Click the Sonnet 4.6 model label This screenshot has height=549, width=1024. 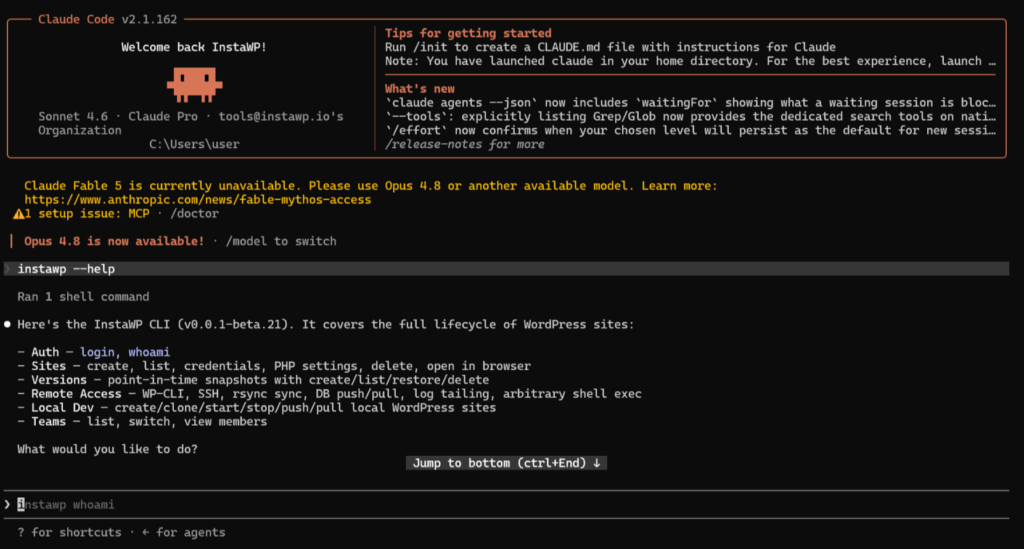[72, 116]
